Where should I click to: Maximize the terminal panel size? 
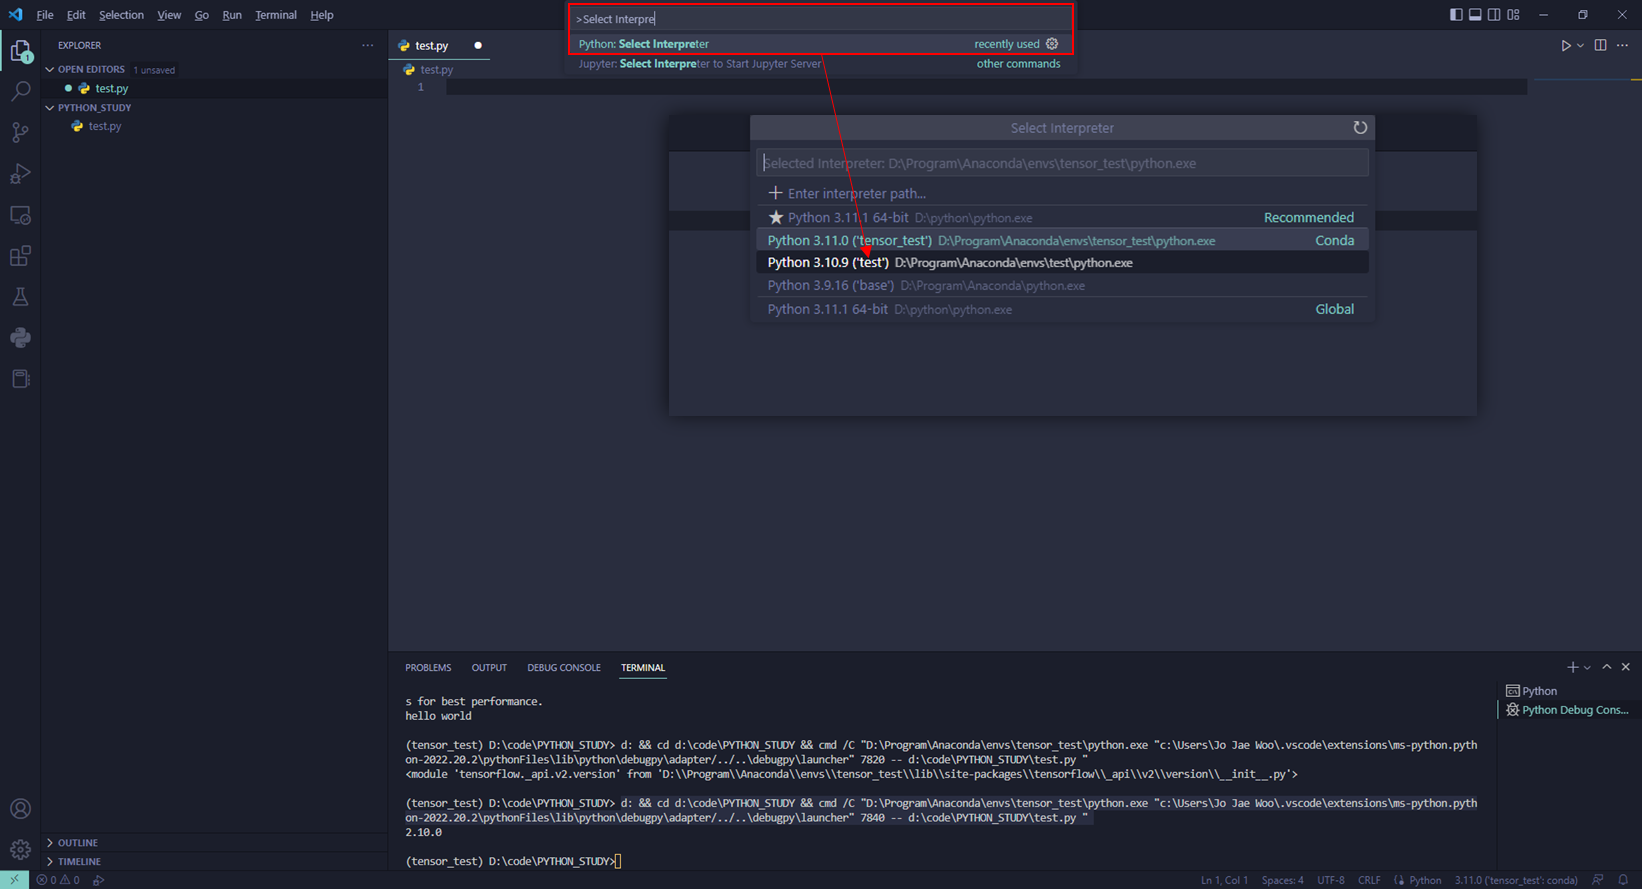(x=1607, y=667)
